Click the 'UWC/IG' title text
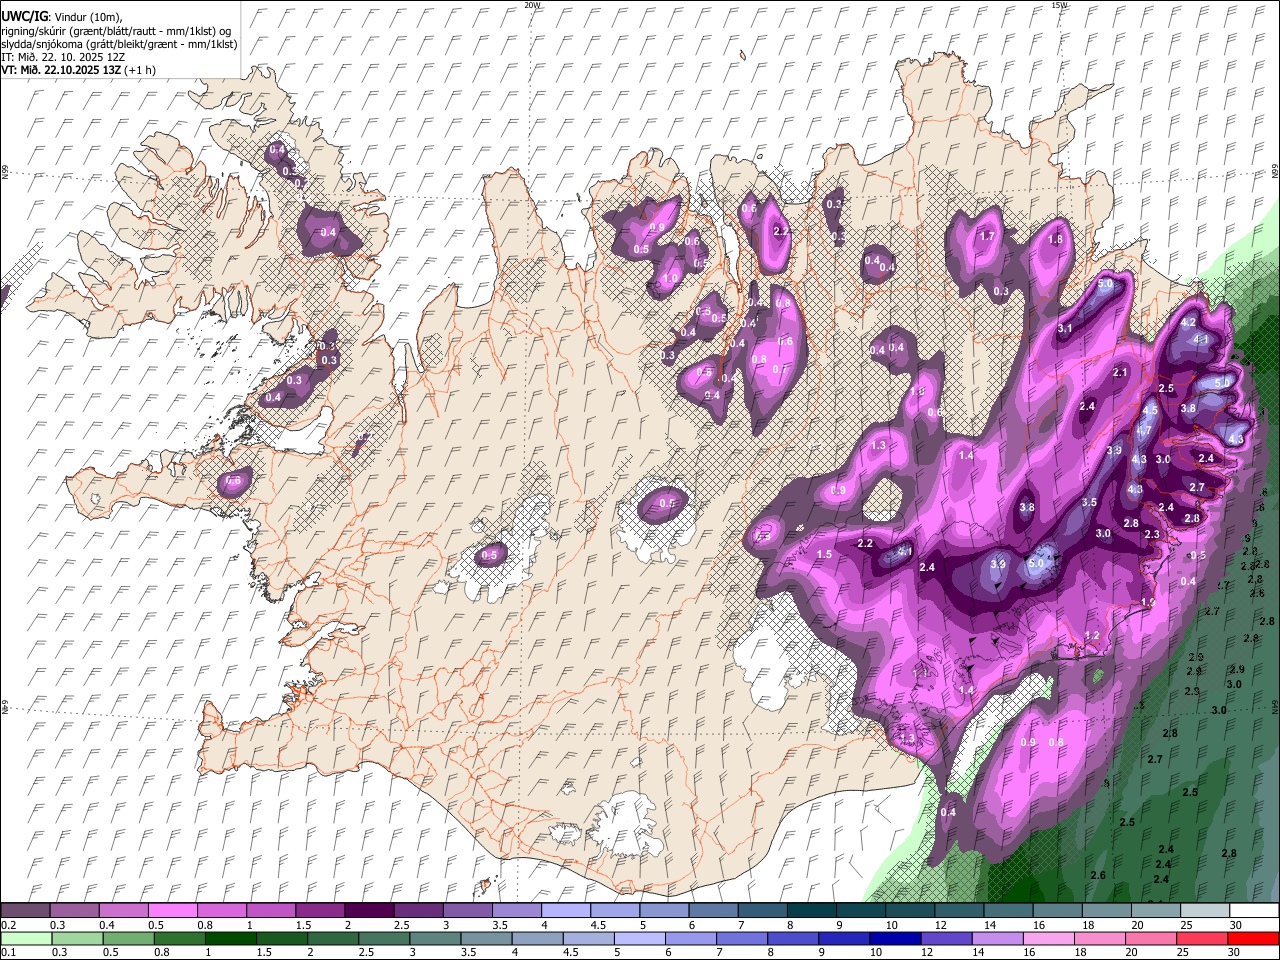The height and width of the screenshot is (960, 1280). [24, 16]
